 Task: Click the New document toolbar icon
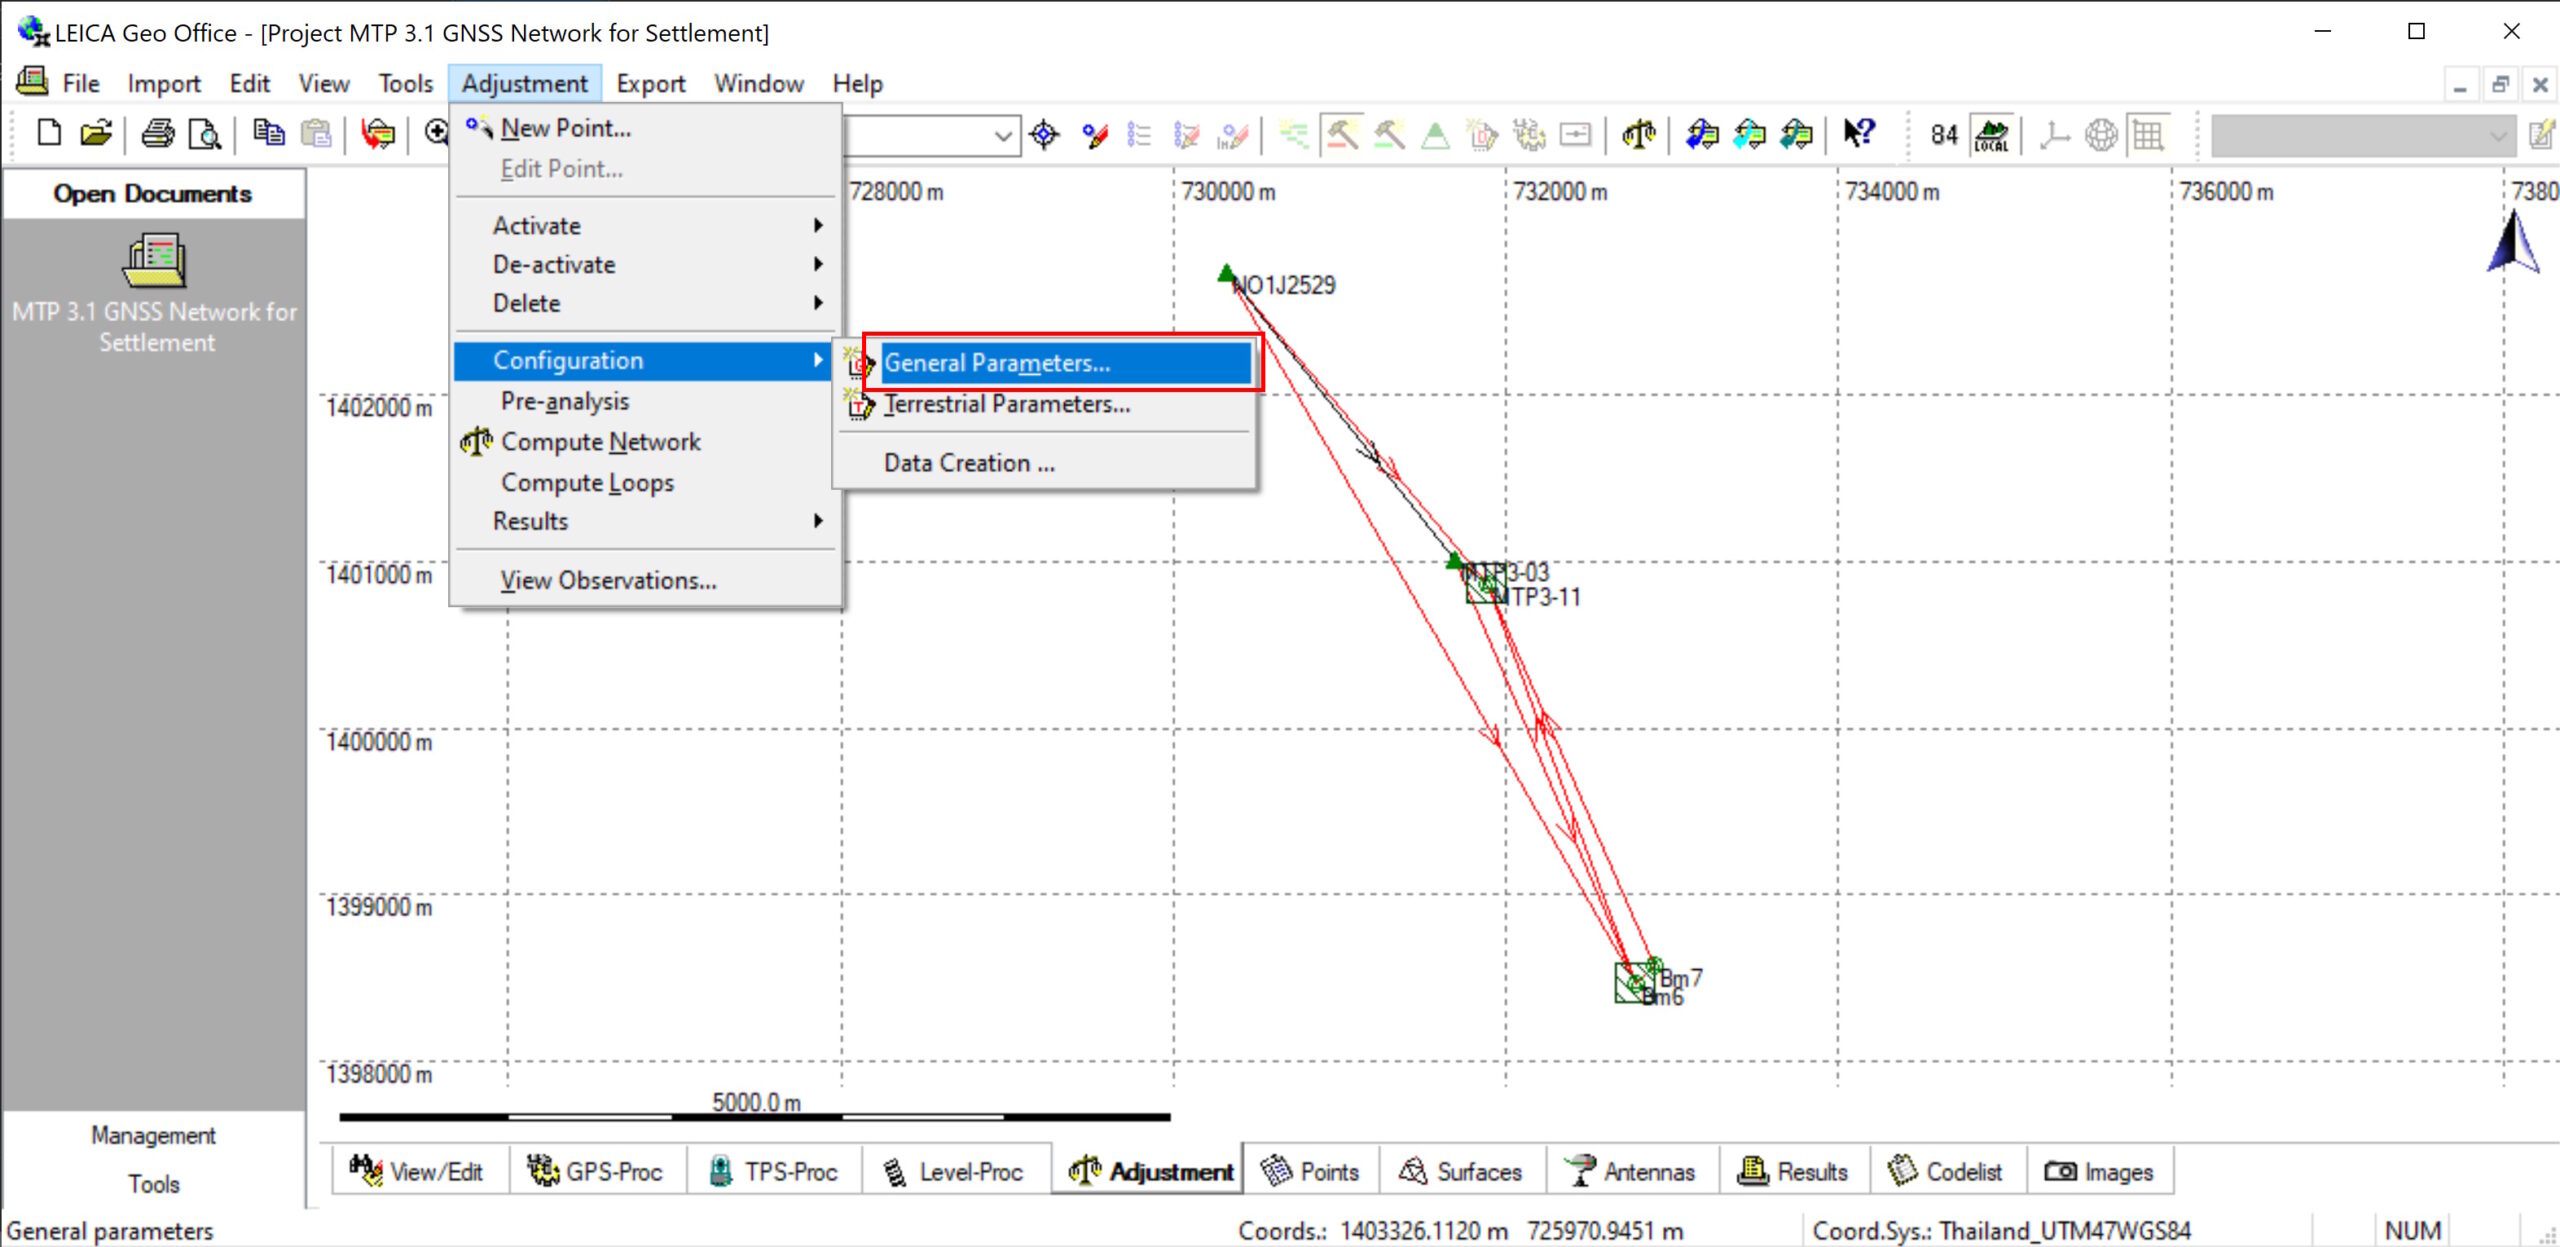49,133
